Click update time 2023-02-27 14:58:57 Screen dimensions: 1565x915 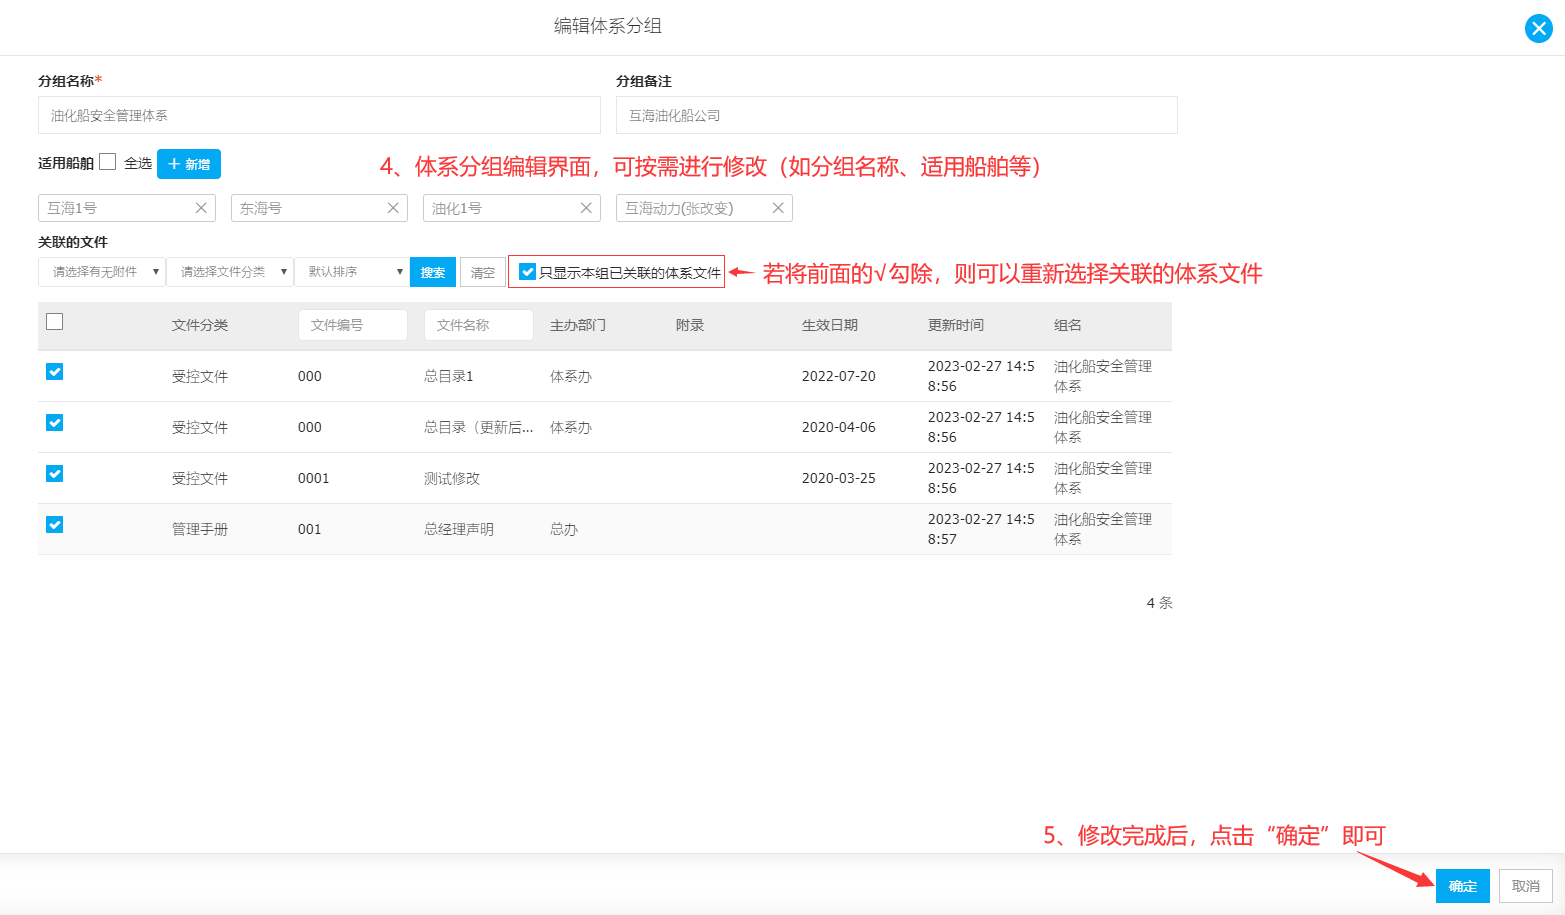coord(981,529)
